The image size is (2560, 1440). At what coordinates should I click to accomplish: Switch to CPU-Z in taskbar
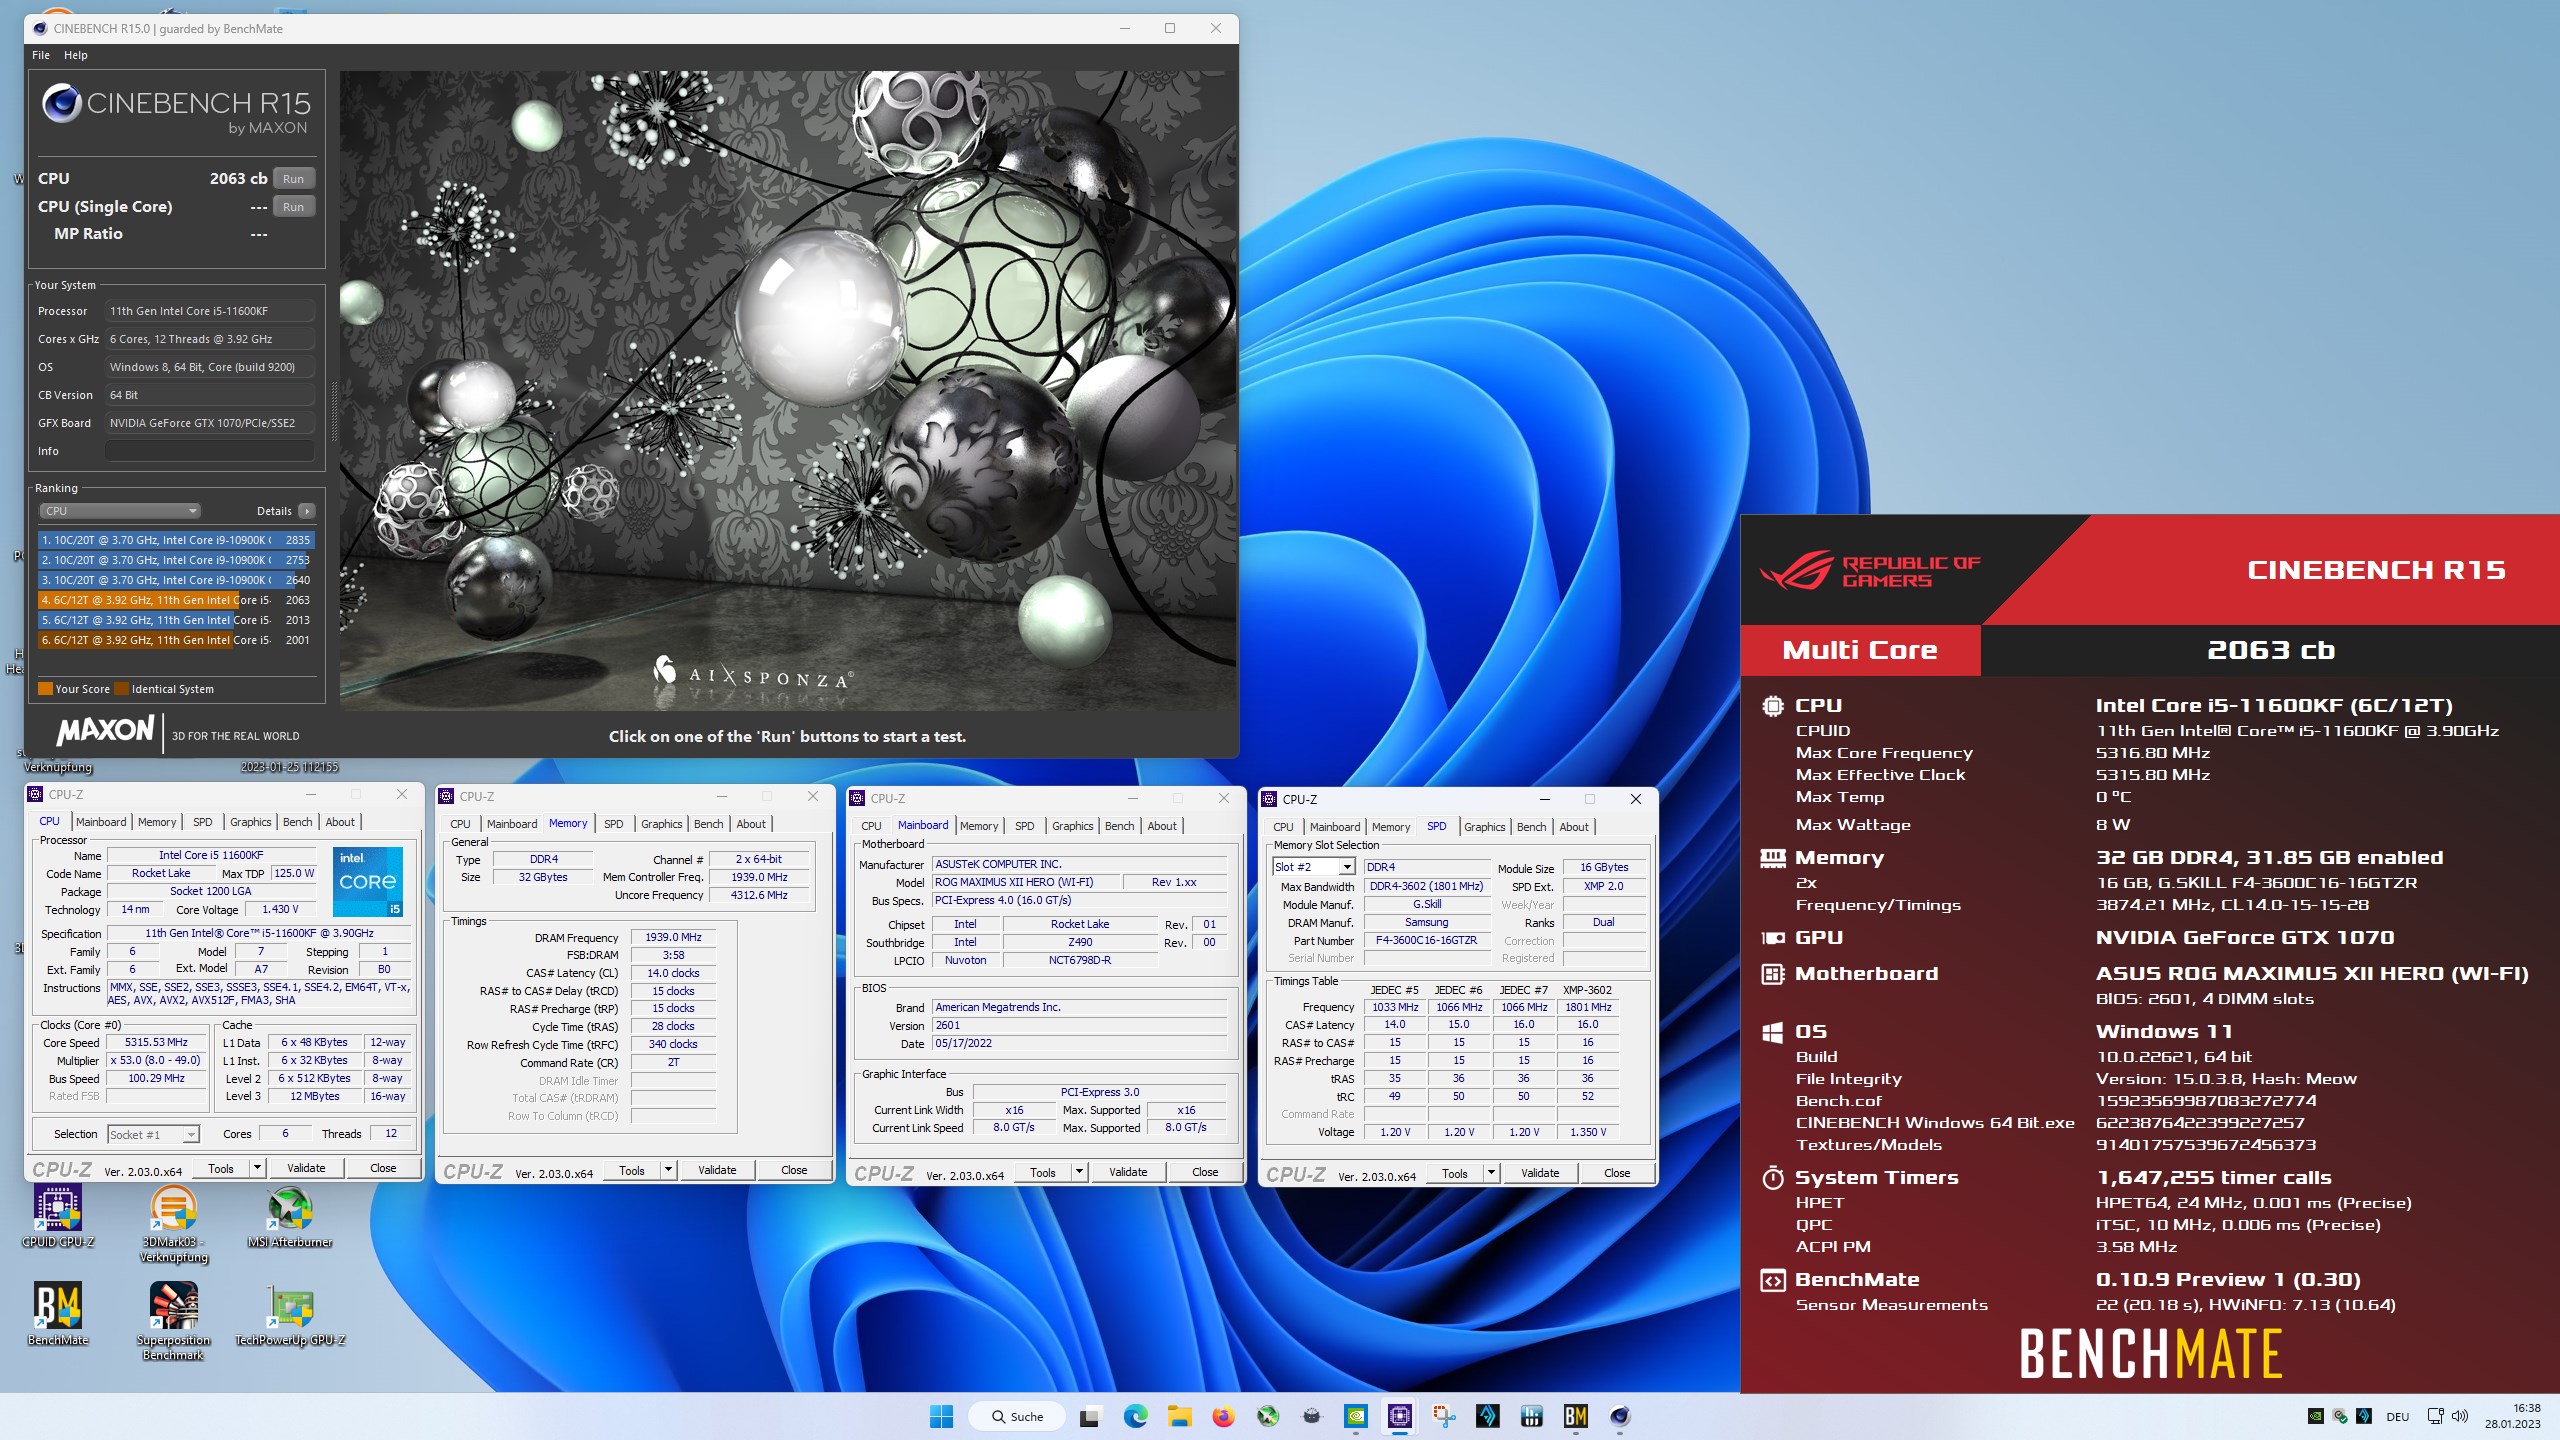pyautogui.click(x=1399, y=1416)
